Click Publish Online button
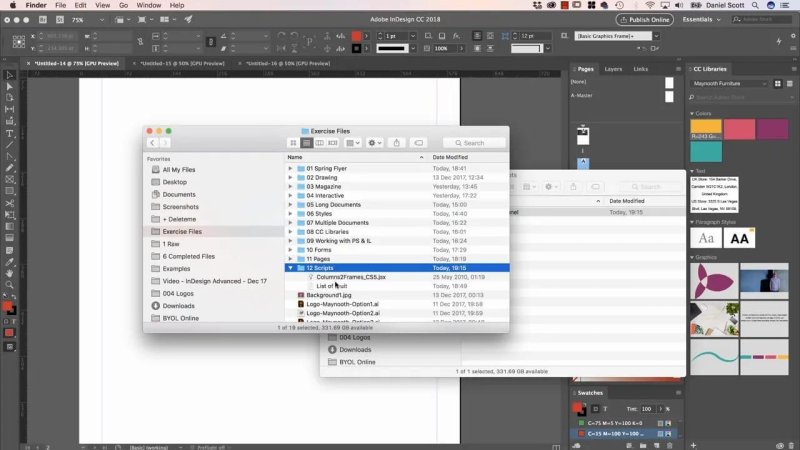The width and height of the screenshot is (800, 450). coord(645,19)
